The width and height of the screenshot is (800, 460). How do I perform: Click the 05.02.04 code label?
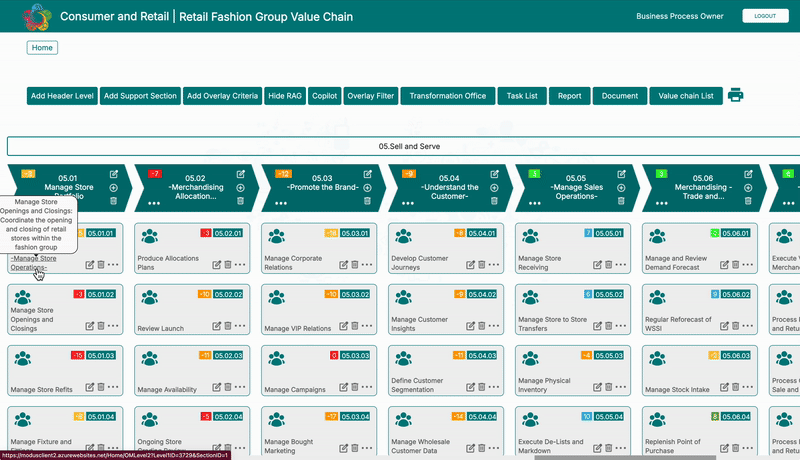[228, 417]
